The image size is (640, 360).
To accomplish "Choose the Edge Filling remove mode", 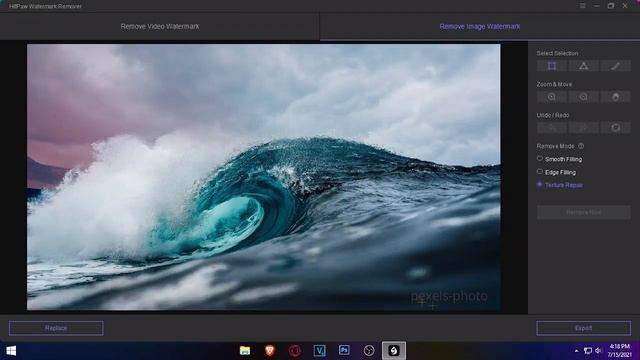I will coord(556,172).
